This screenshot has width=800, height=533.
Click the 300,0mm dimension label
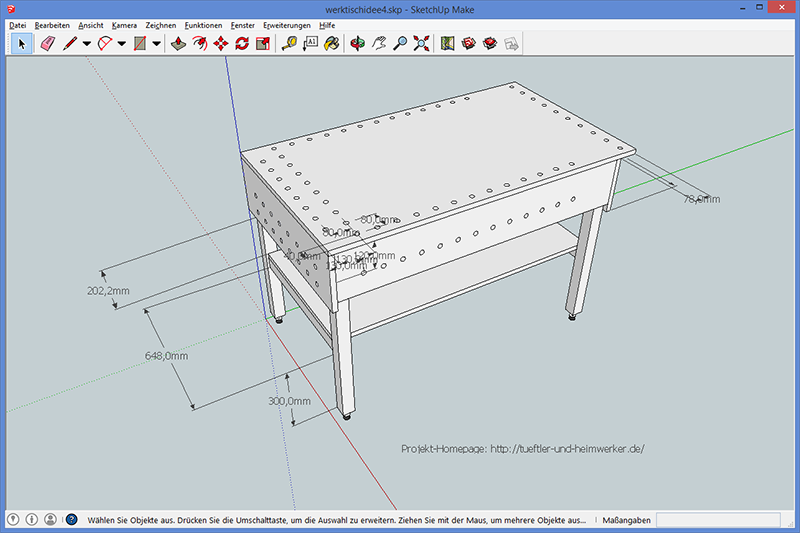pos(289,401)
